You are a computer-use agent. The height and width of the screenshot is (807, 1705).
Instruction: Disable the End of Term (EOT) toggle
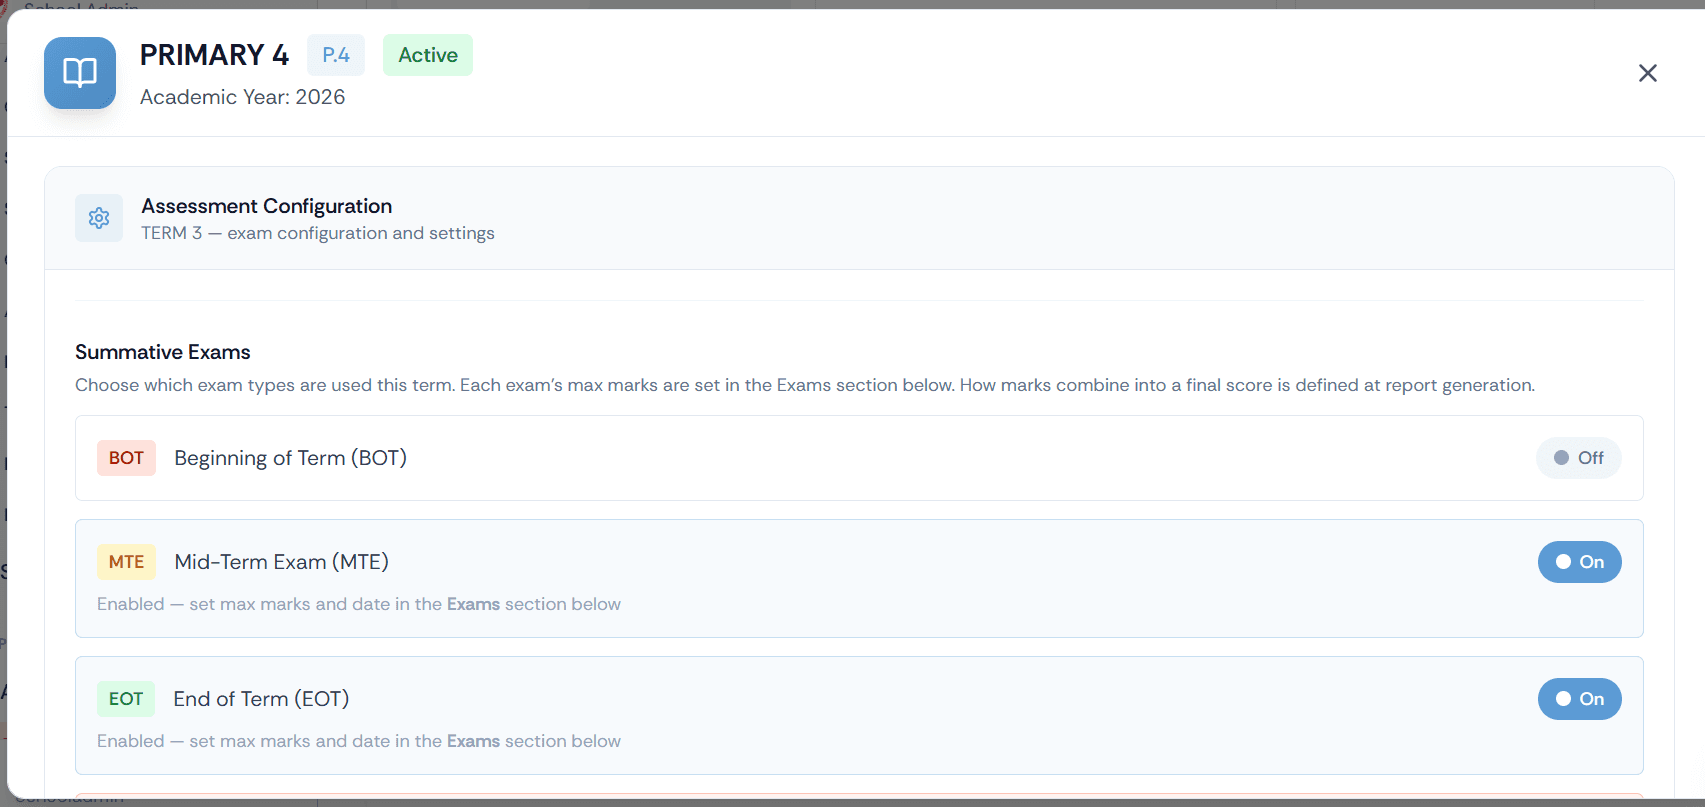pos(1580,699)
